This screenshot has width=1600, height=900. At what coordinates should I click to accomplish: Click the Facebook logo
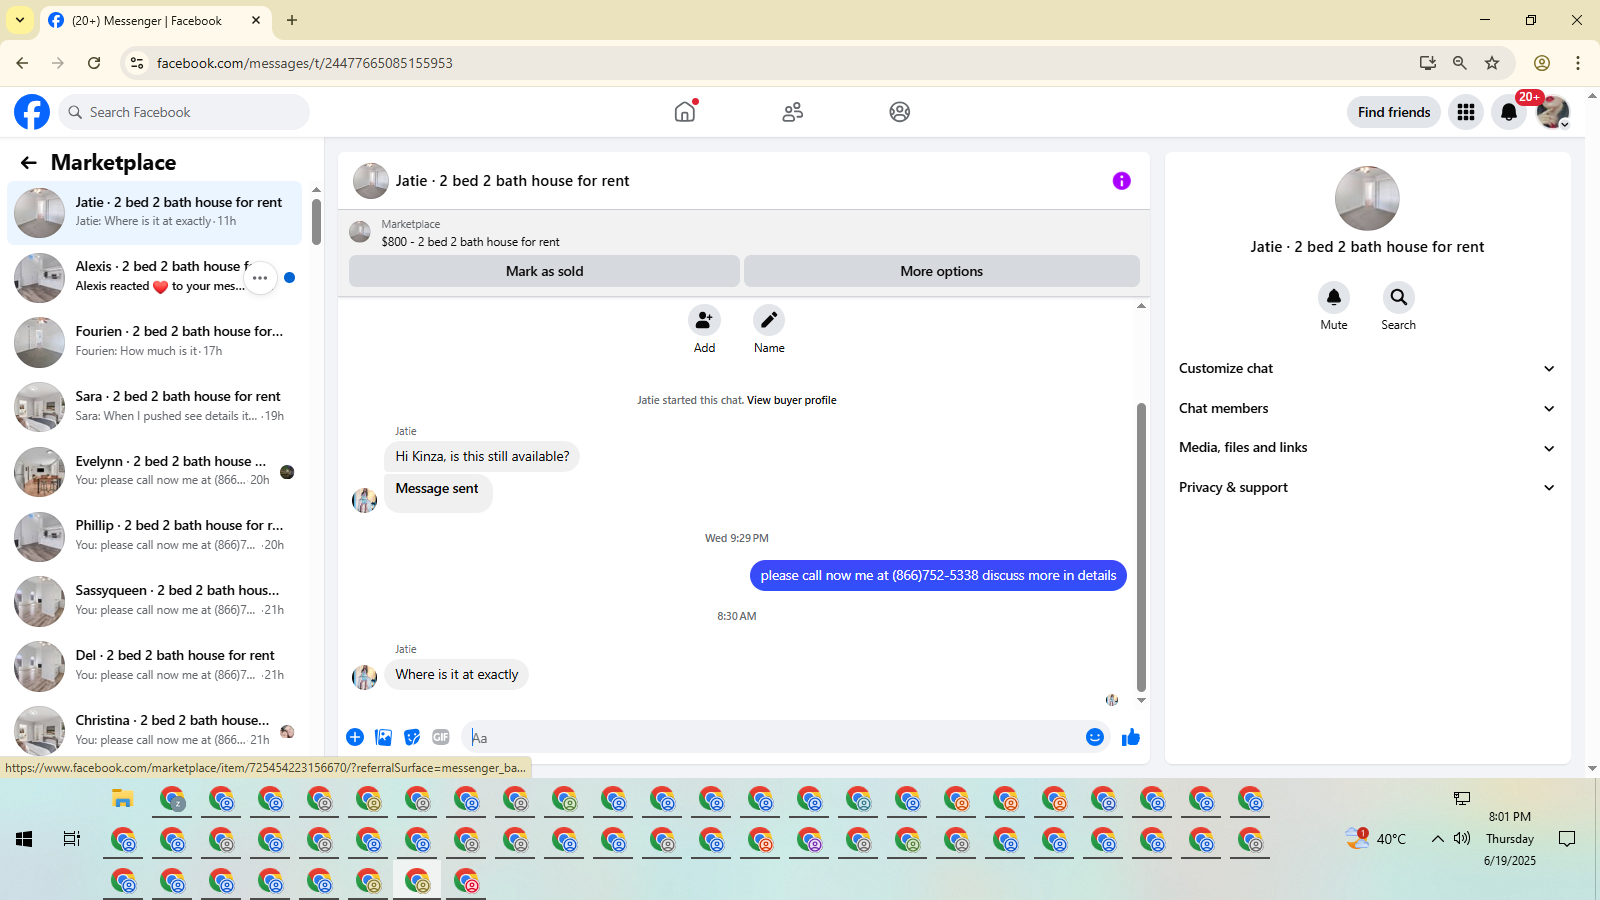click(x=32, y=112)
